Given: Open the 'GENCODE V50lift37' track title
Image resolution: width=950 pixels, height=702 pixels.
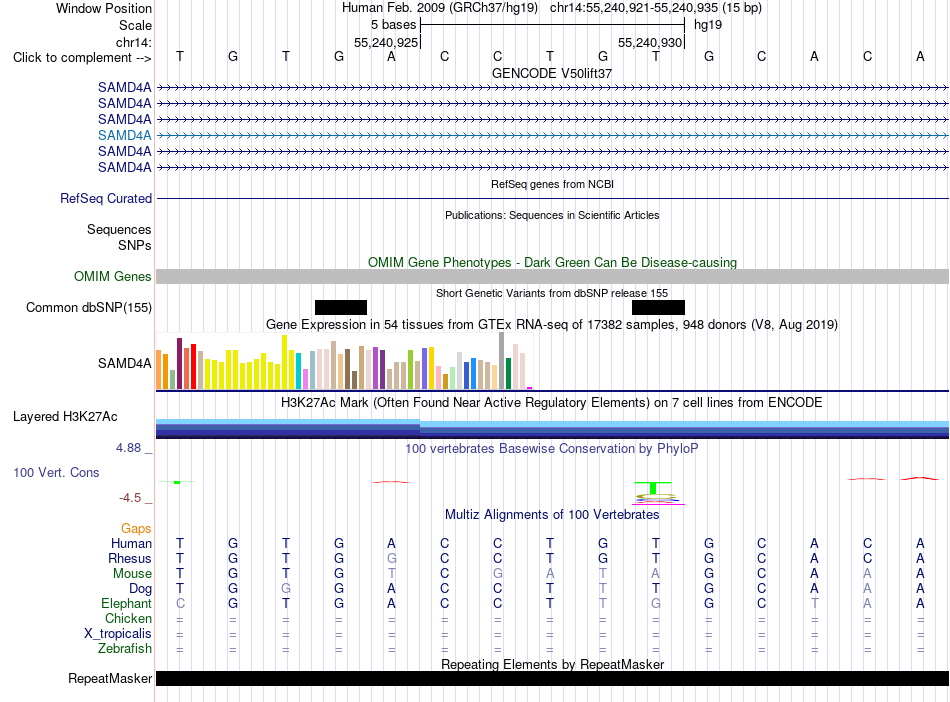Looking at the screenshot, I should 552,73.
